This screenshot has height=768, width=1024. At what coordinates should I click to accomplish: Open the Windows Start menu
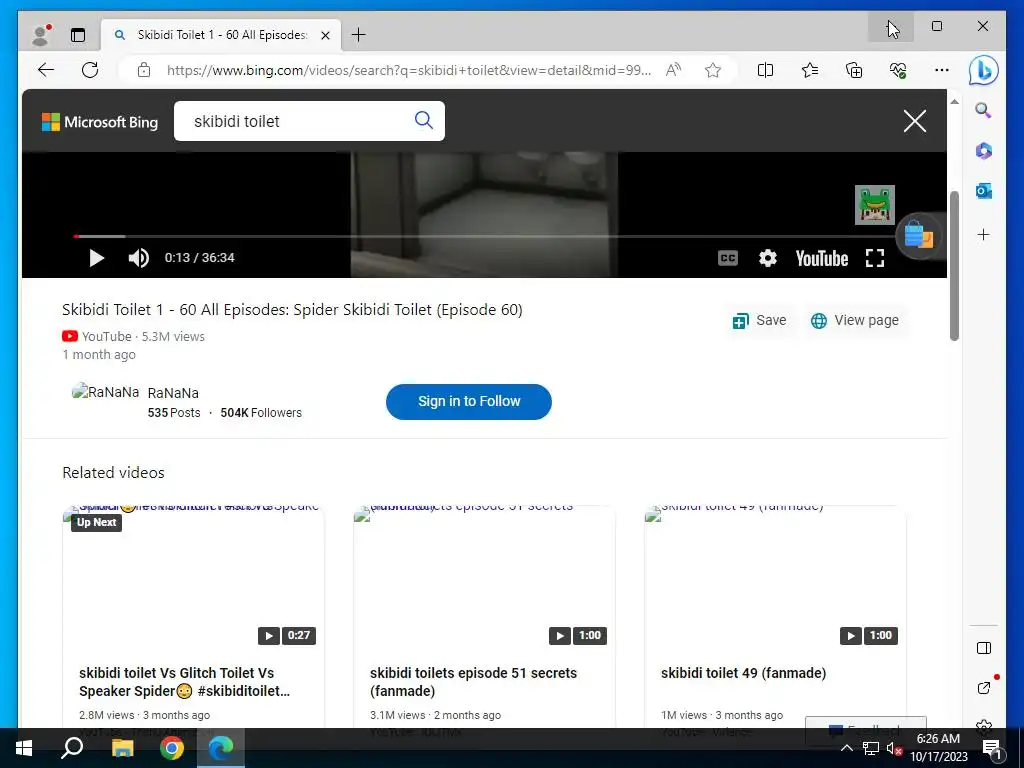(24, 748)
